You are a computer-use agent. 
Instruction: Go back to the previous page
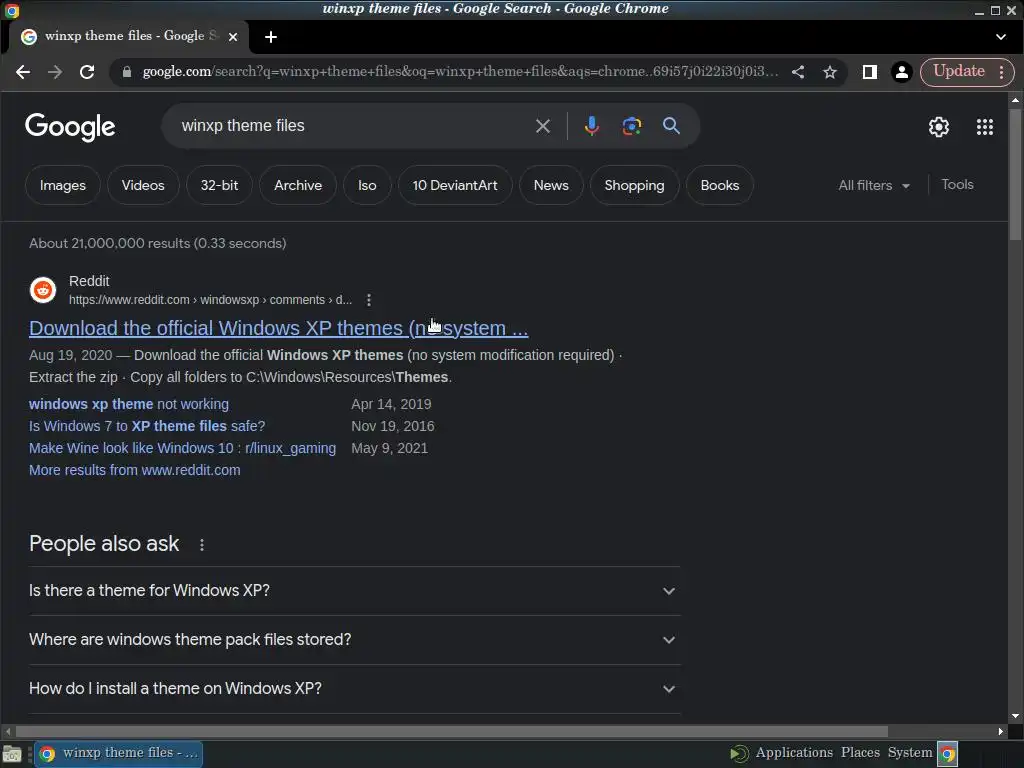pyautogui.click(x=23, y=72)
